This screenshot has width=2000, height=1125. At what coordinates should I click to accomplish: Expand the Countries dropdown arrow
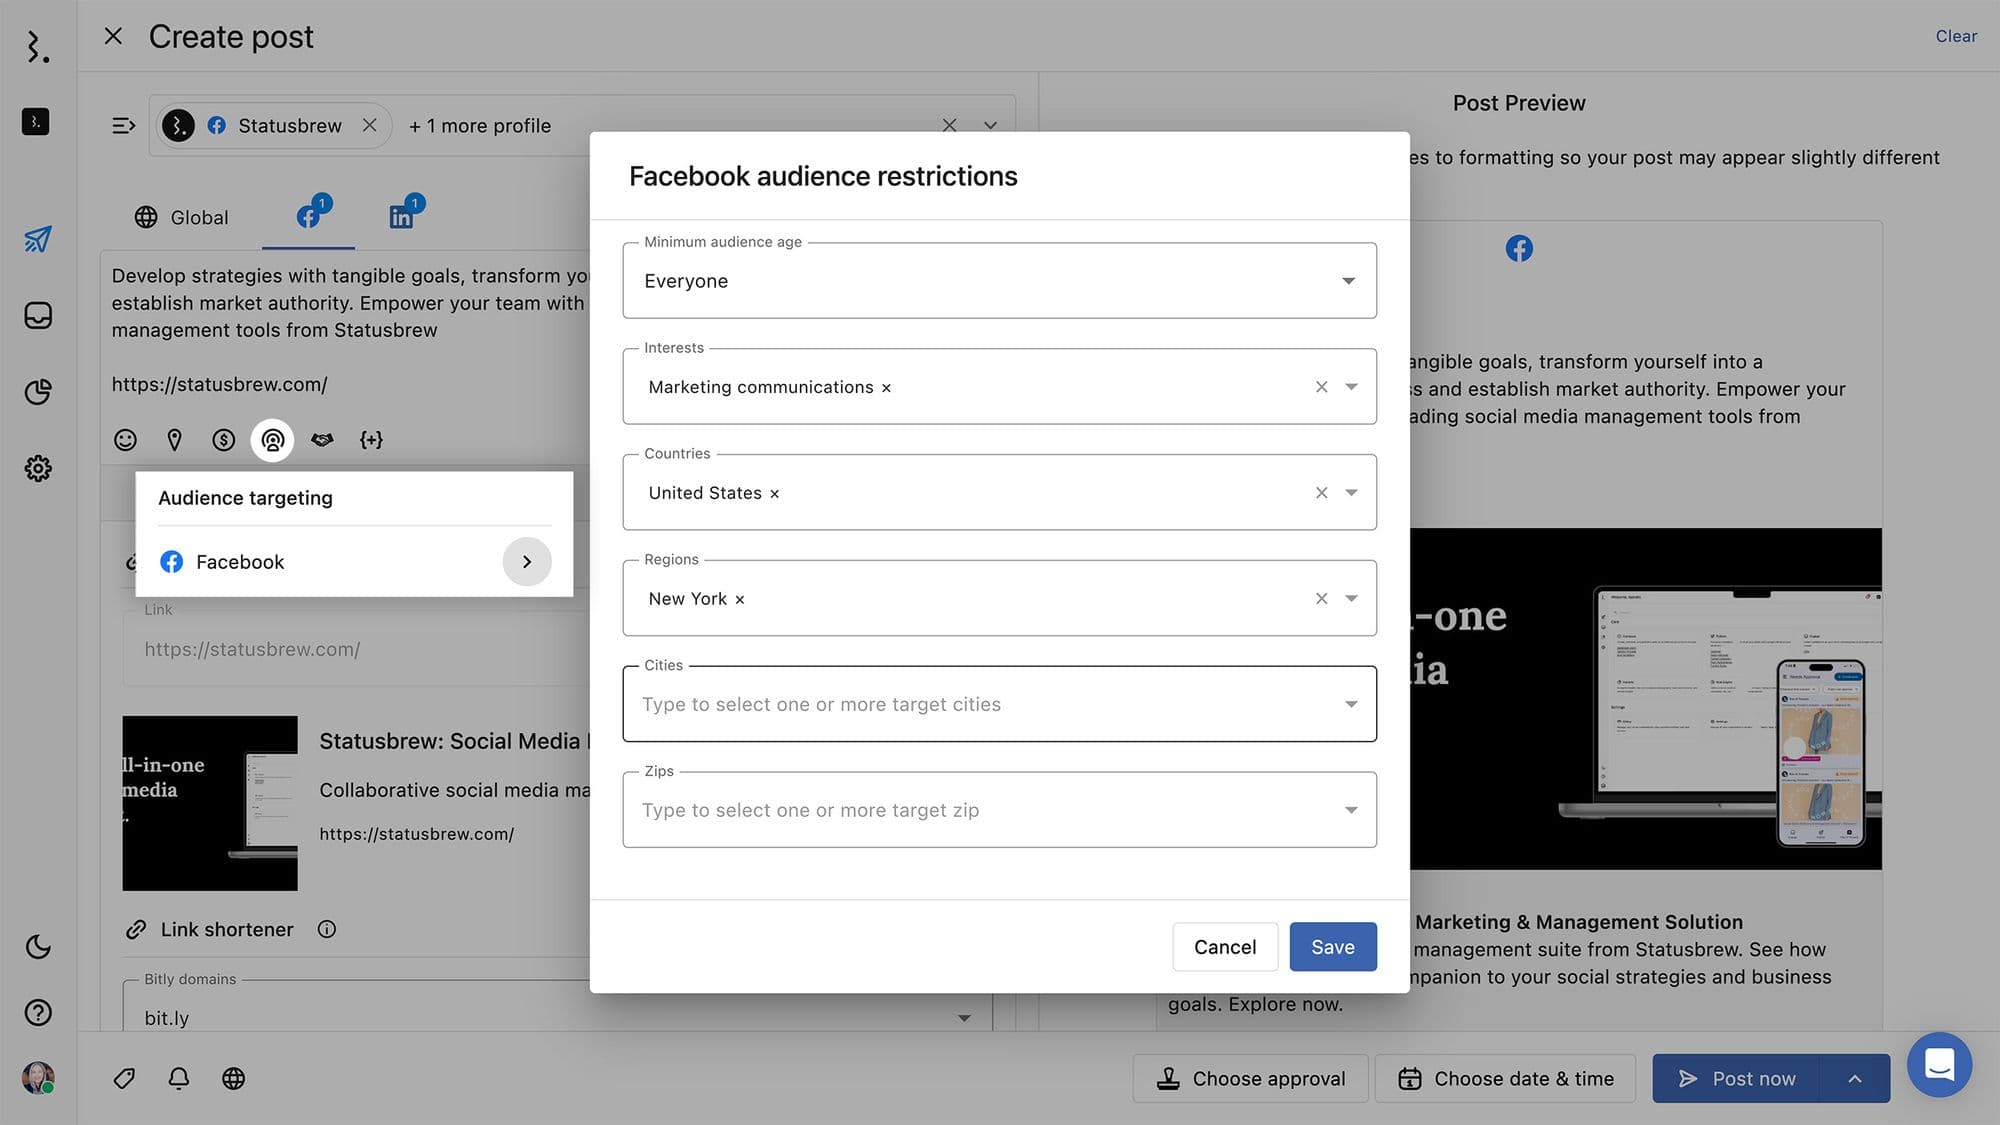pos(1352,493)
